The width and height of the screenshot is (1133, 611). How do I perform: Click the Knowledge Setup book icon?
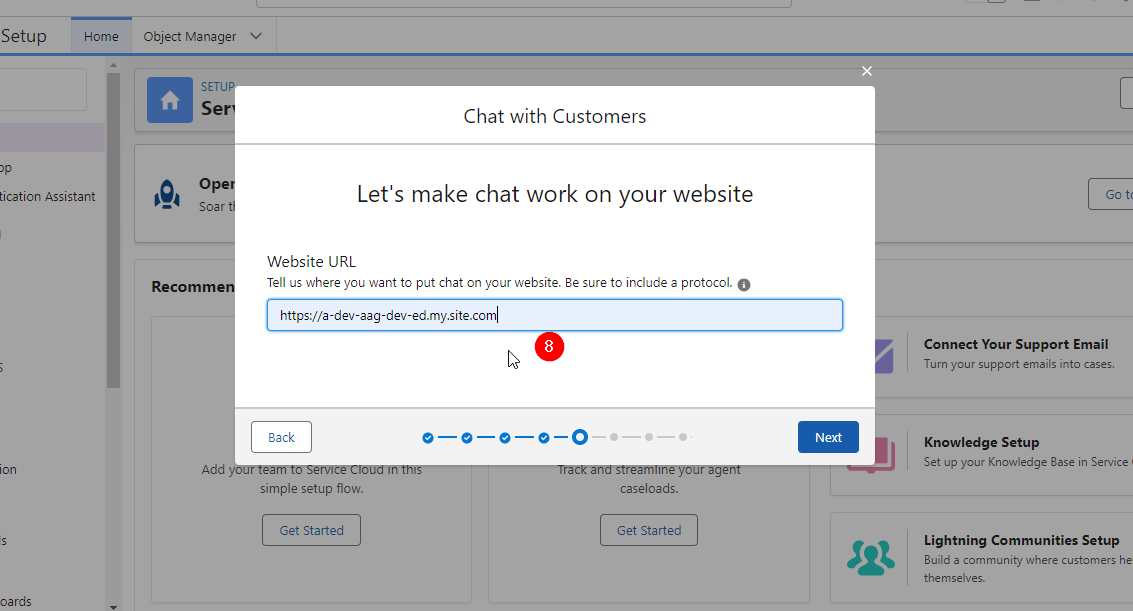coord(871,452)
